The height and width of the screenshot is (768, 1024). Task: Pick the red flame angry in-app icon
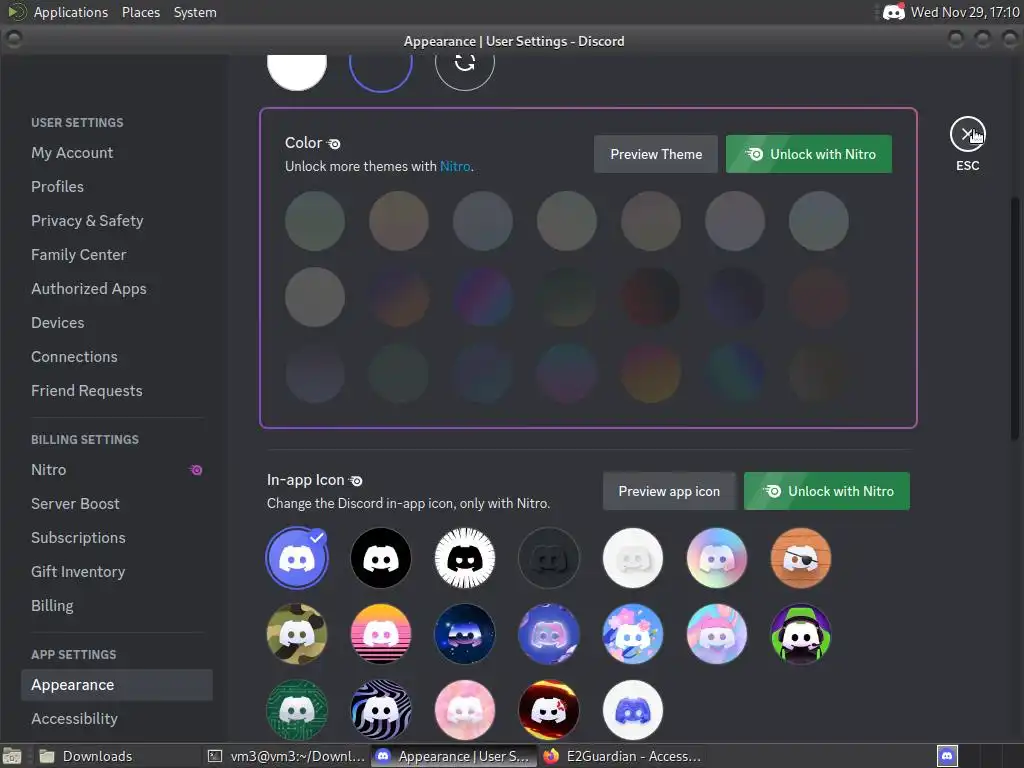(x=549, y=710)
